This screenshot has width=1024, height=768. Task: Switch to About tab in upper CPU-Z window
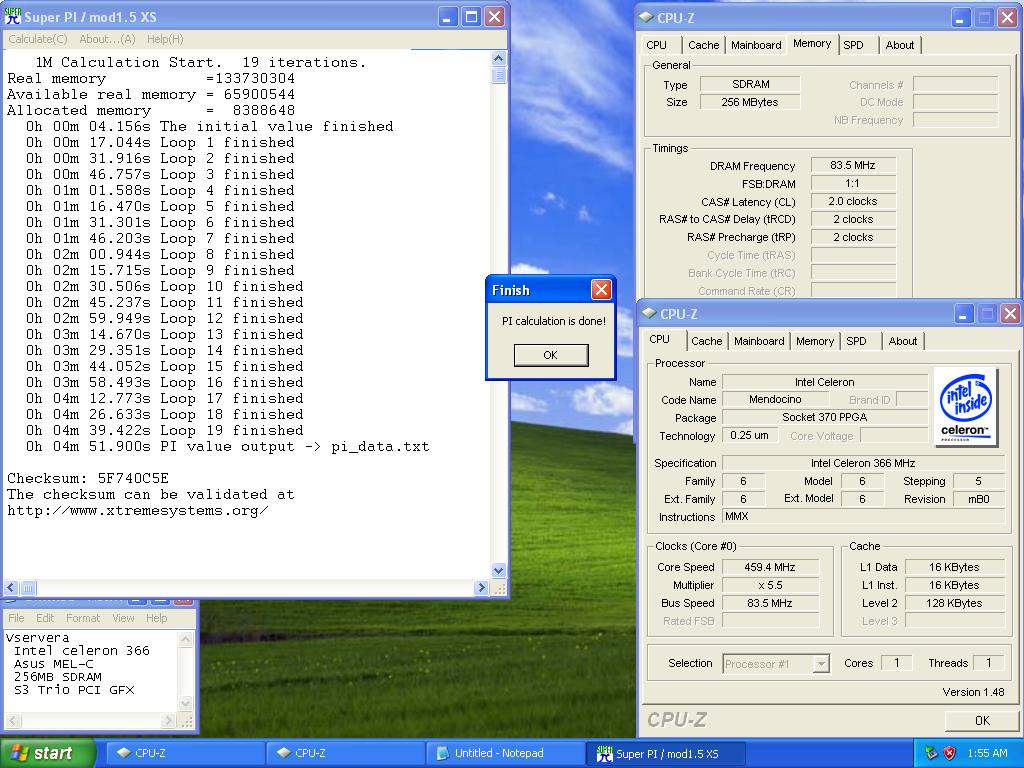click(899, 45)
